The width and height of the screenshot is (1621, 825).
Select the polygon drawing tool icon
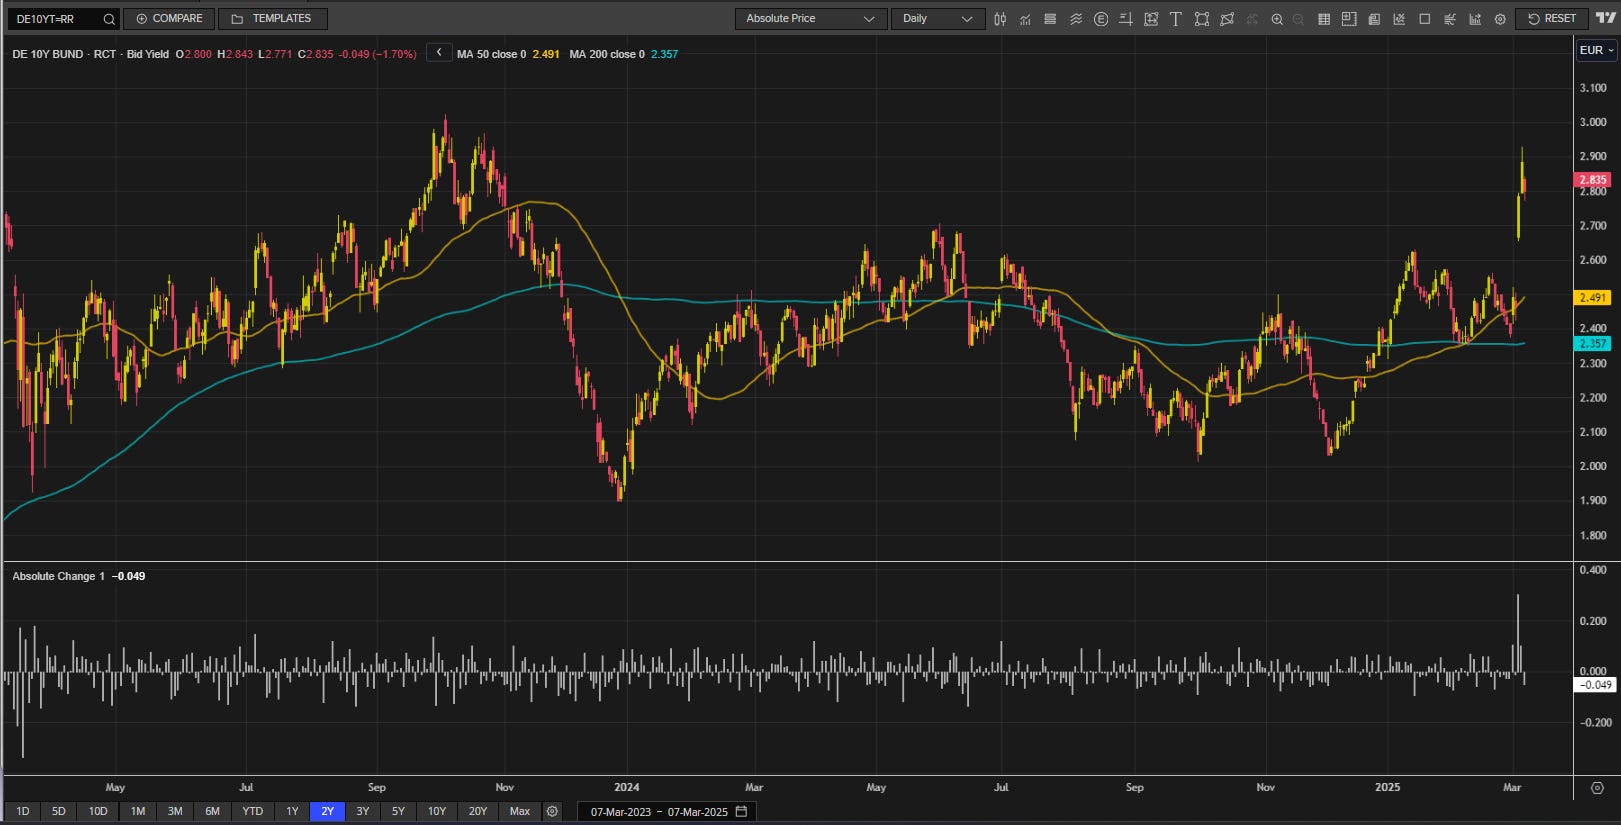point(1227,19)
